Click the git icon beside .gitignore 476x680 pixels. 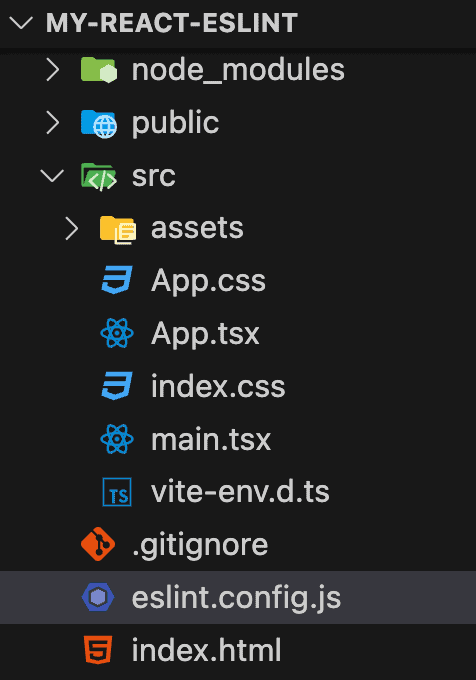pos(98,544)
